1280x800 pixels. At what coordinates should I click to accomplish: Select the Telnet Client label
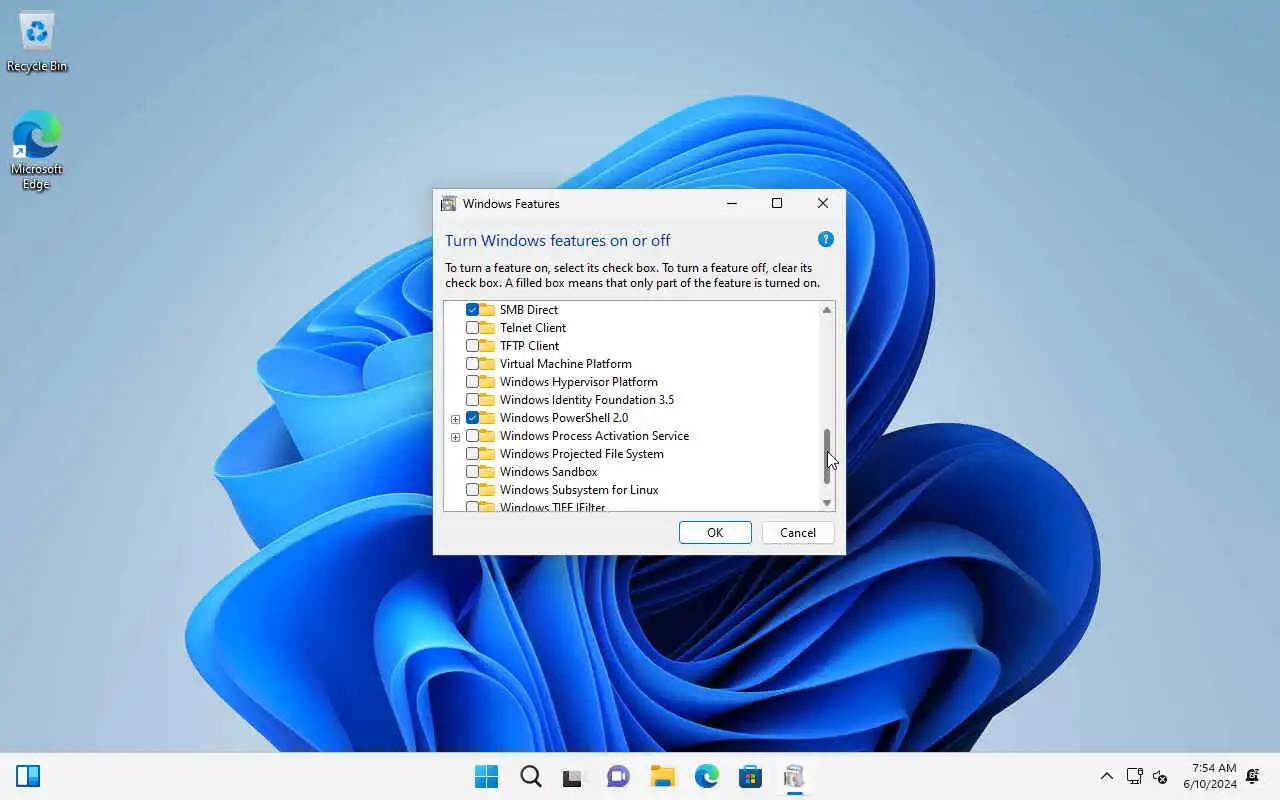coord(533,328)
